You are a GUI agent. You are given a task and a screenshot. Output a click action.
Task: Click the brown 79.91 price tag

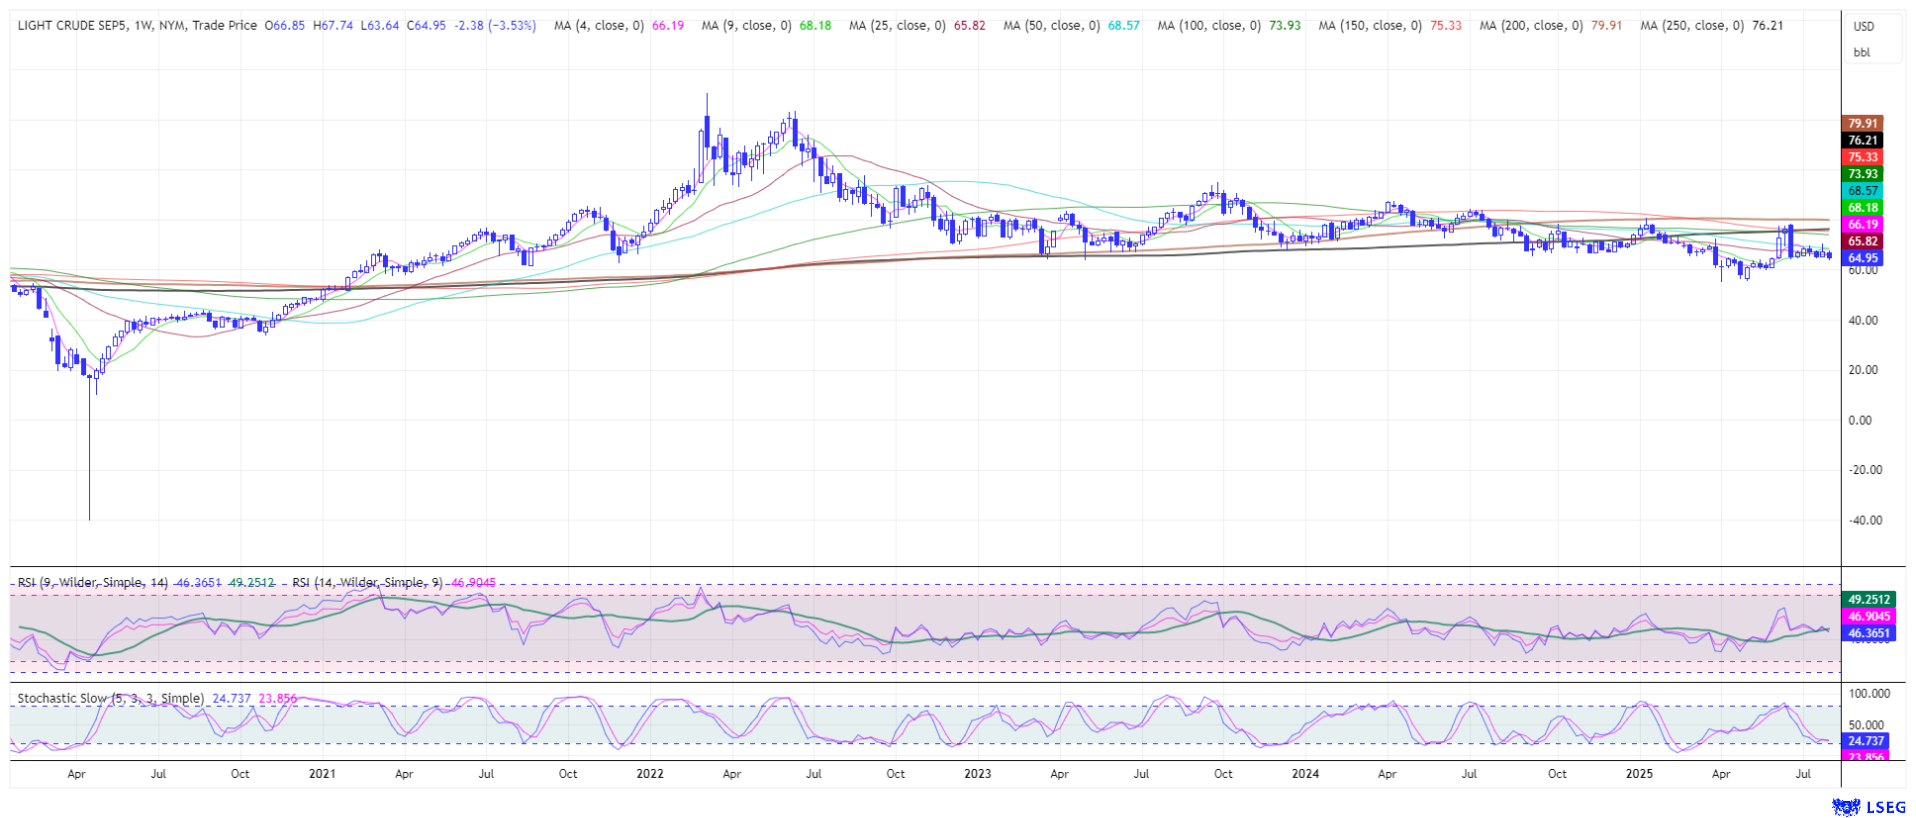pyautogui.click(x=1862, y=123)
